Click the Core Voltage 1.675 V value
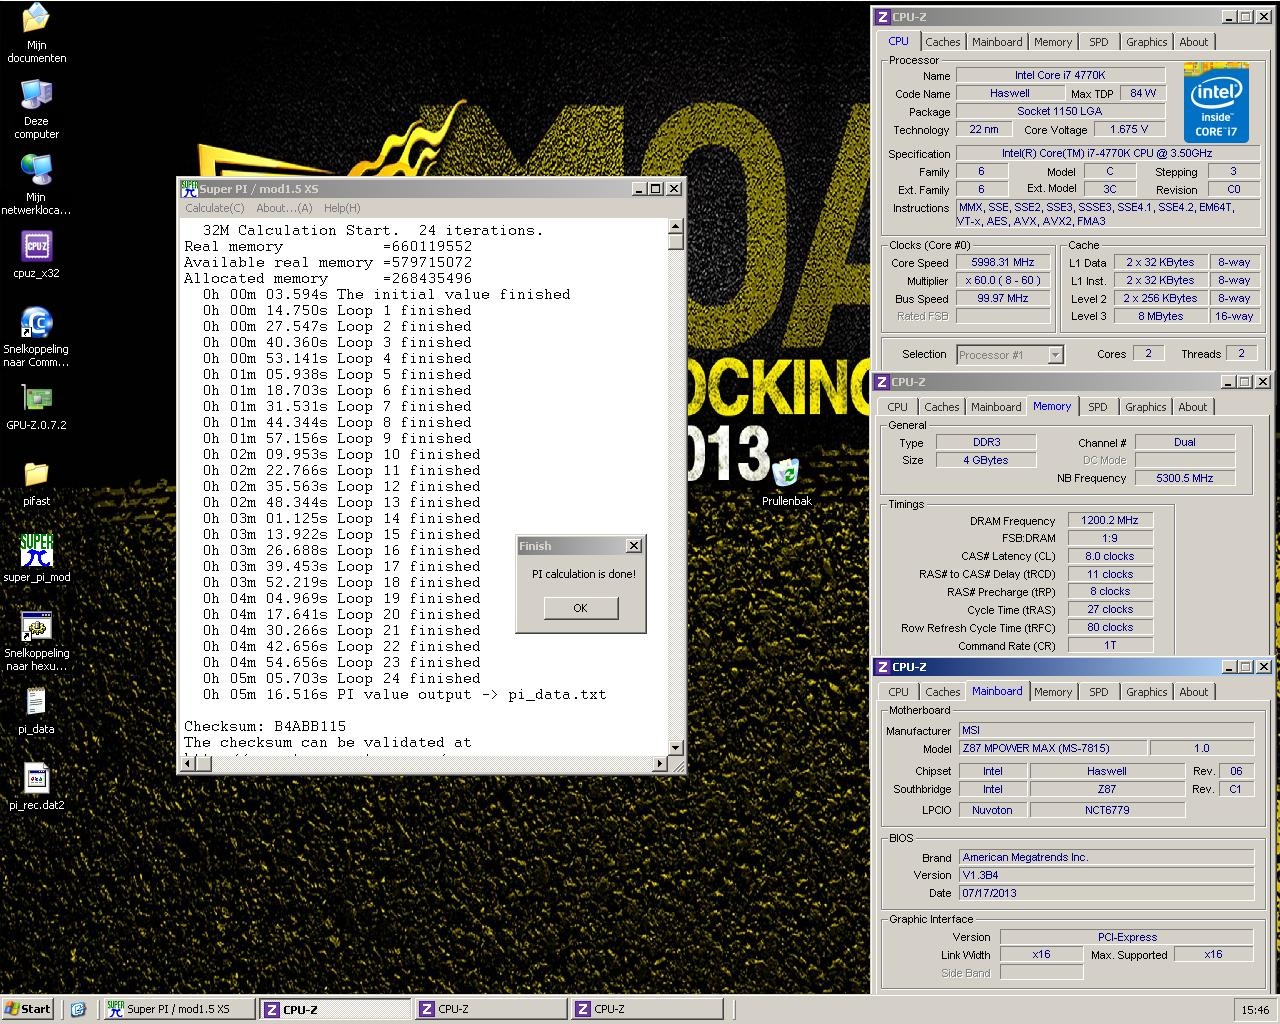The image size is (1280, 1024). [1129, 129]
